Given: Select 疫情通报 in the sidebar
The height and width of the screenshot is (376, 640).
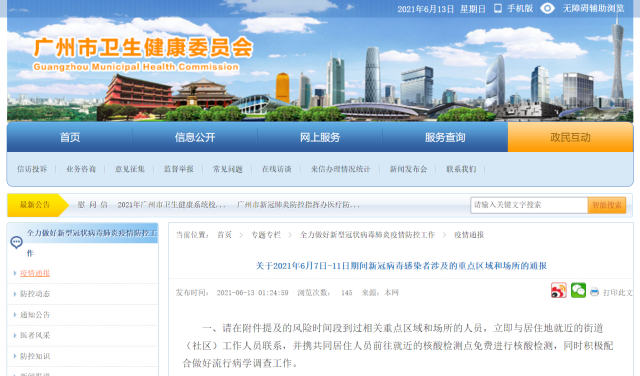Looking at the screenshot, I should (x=35, y=273).
